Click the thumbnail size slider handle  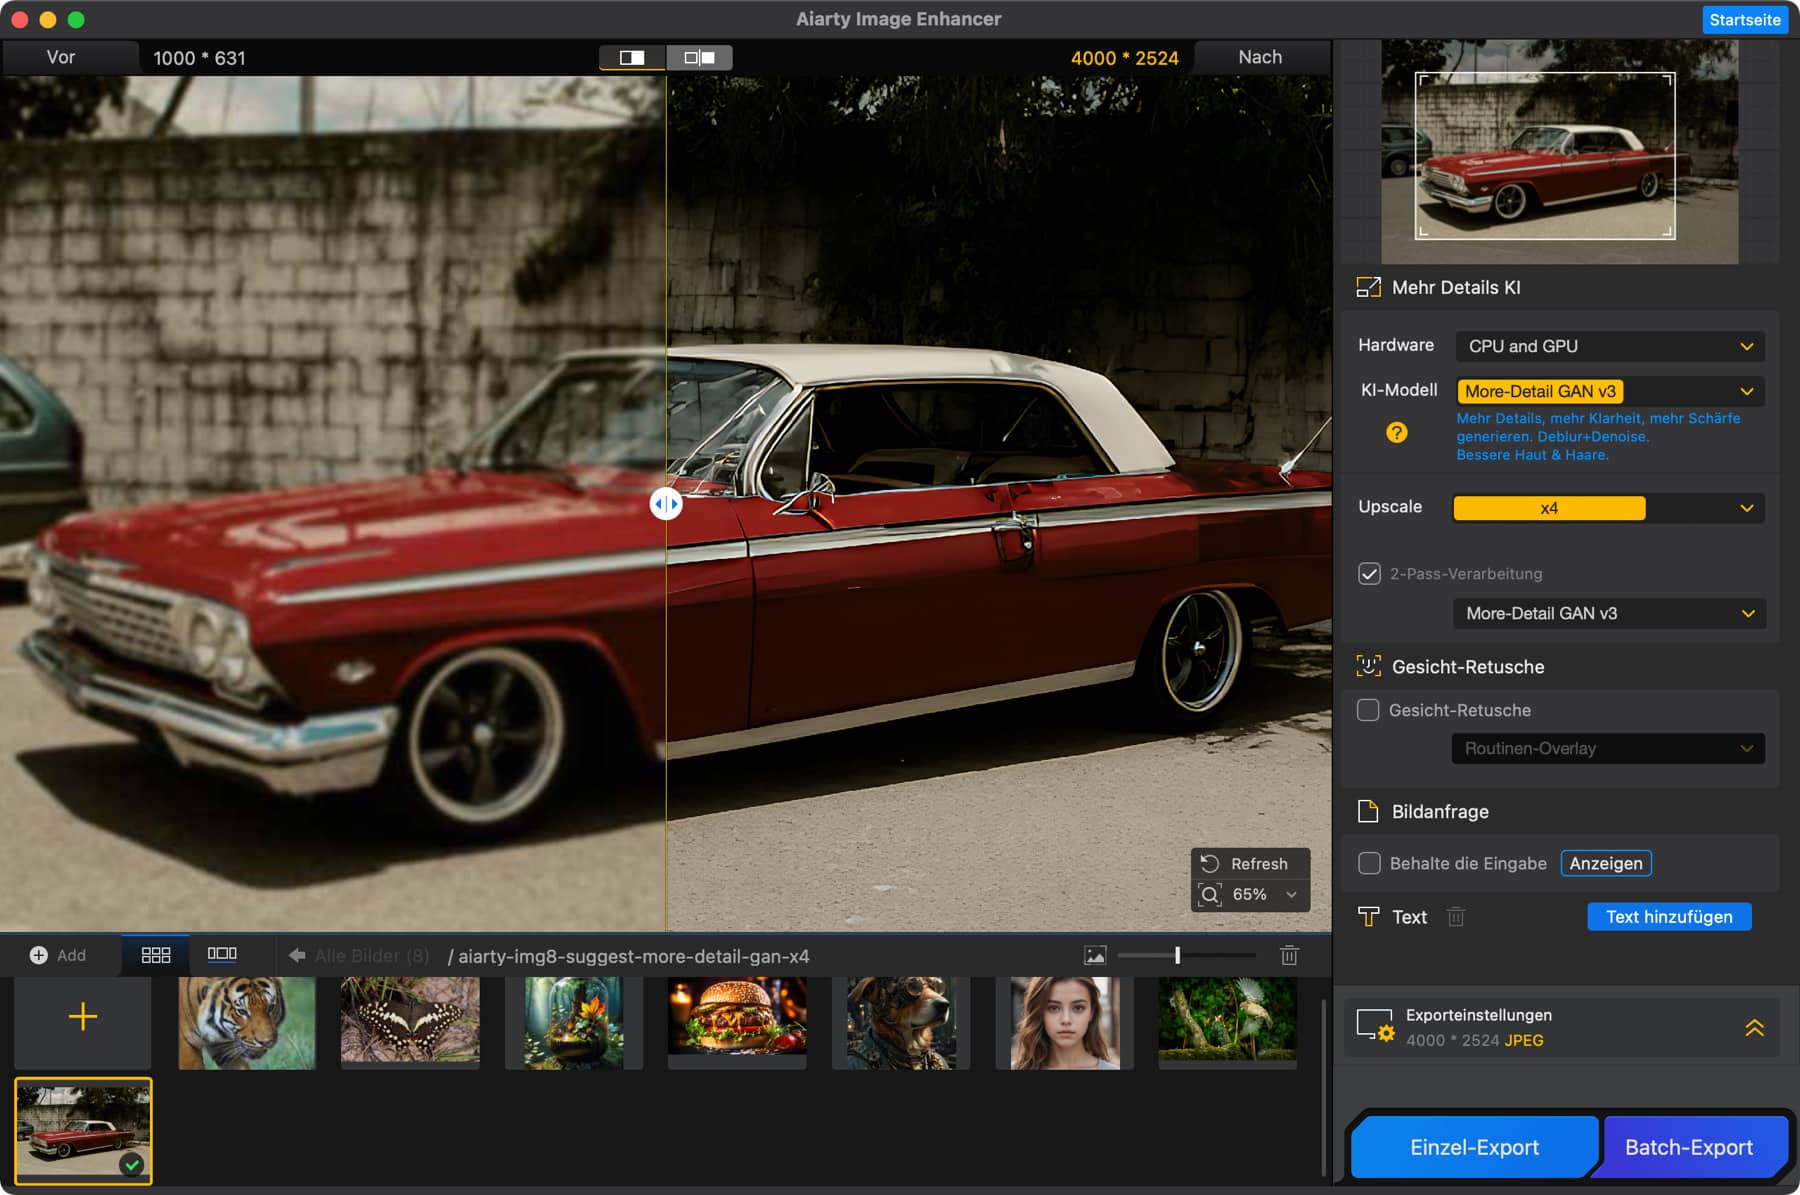pyautogui.click(x=1177, y=955)
